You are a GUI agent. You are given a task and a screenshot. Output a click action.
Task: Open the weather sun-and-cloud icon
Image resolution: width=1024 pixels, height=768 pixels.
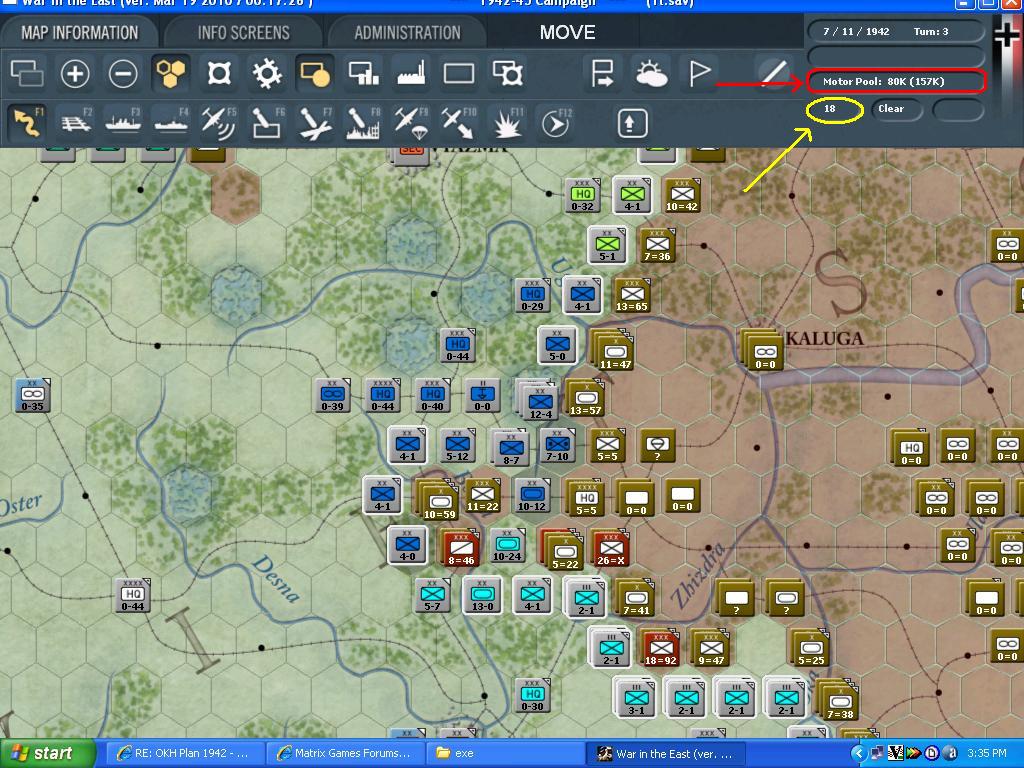coord(650,73)
